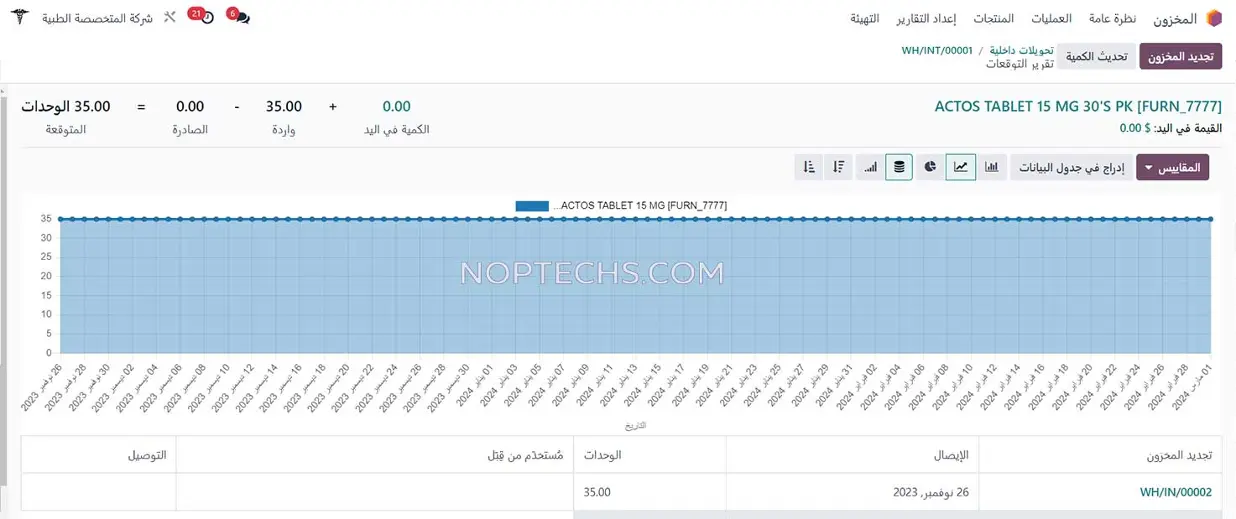Open the Odoo apps home icon
This screenshot has height=519, width=1236.
pyautogui.click(x=1214, y=18)
